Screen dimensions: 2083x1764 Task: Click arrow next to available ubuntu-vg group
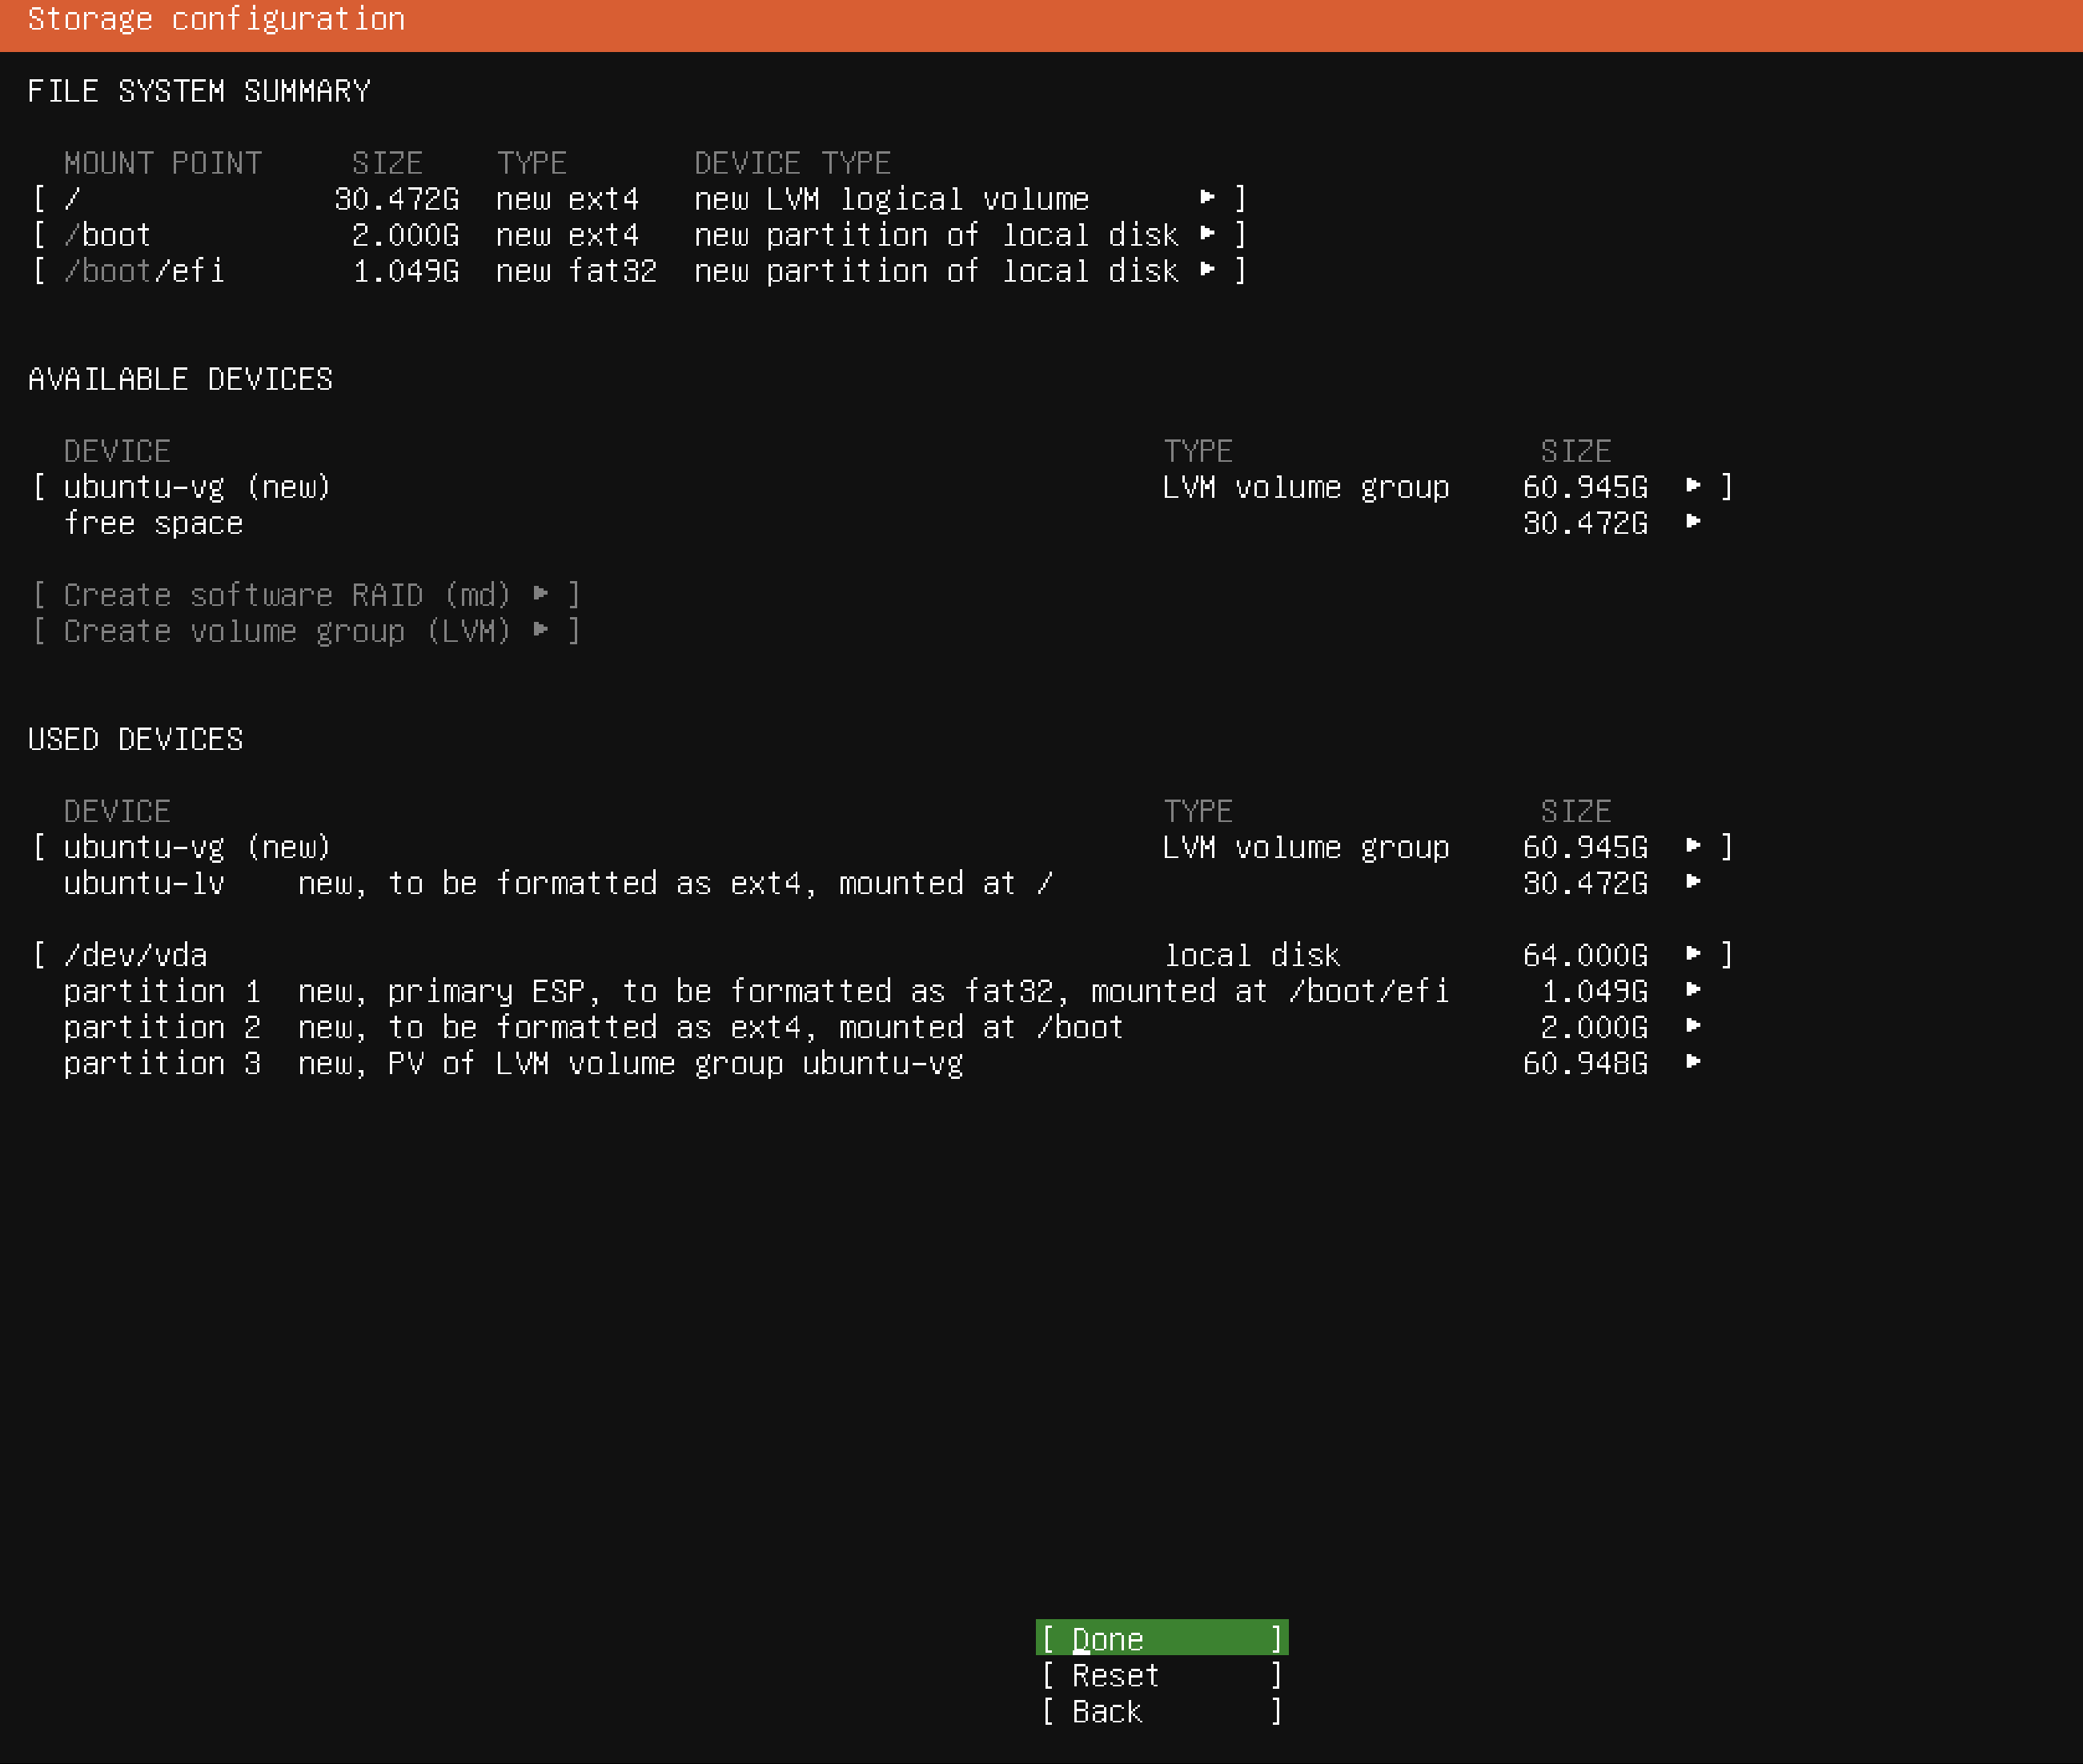pyautogui.click(x=1693, y=485)
